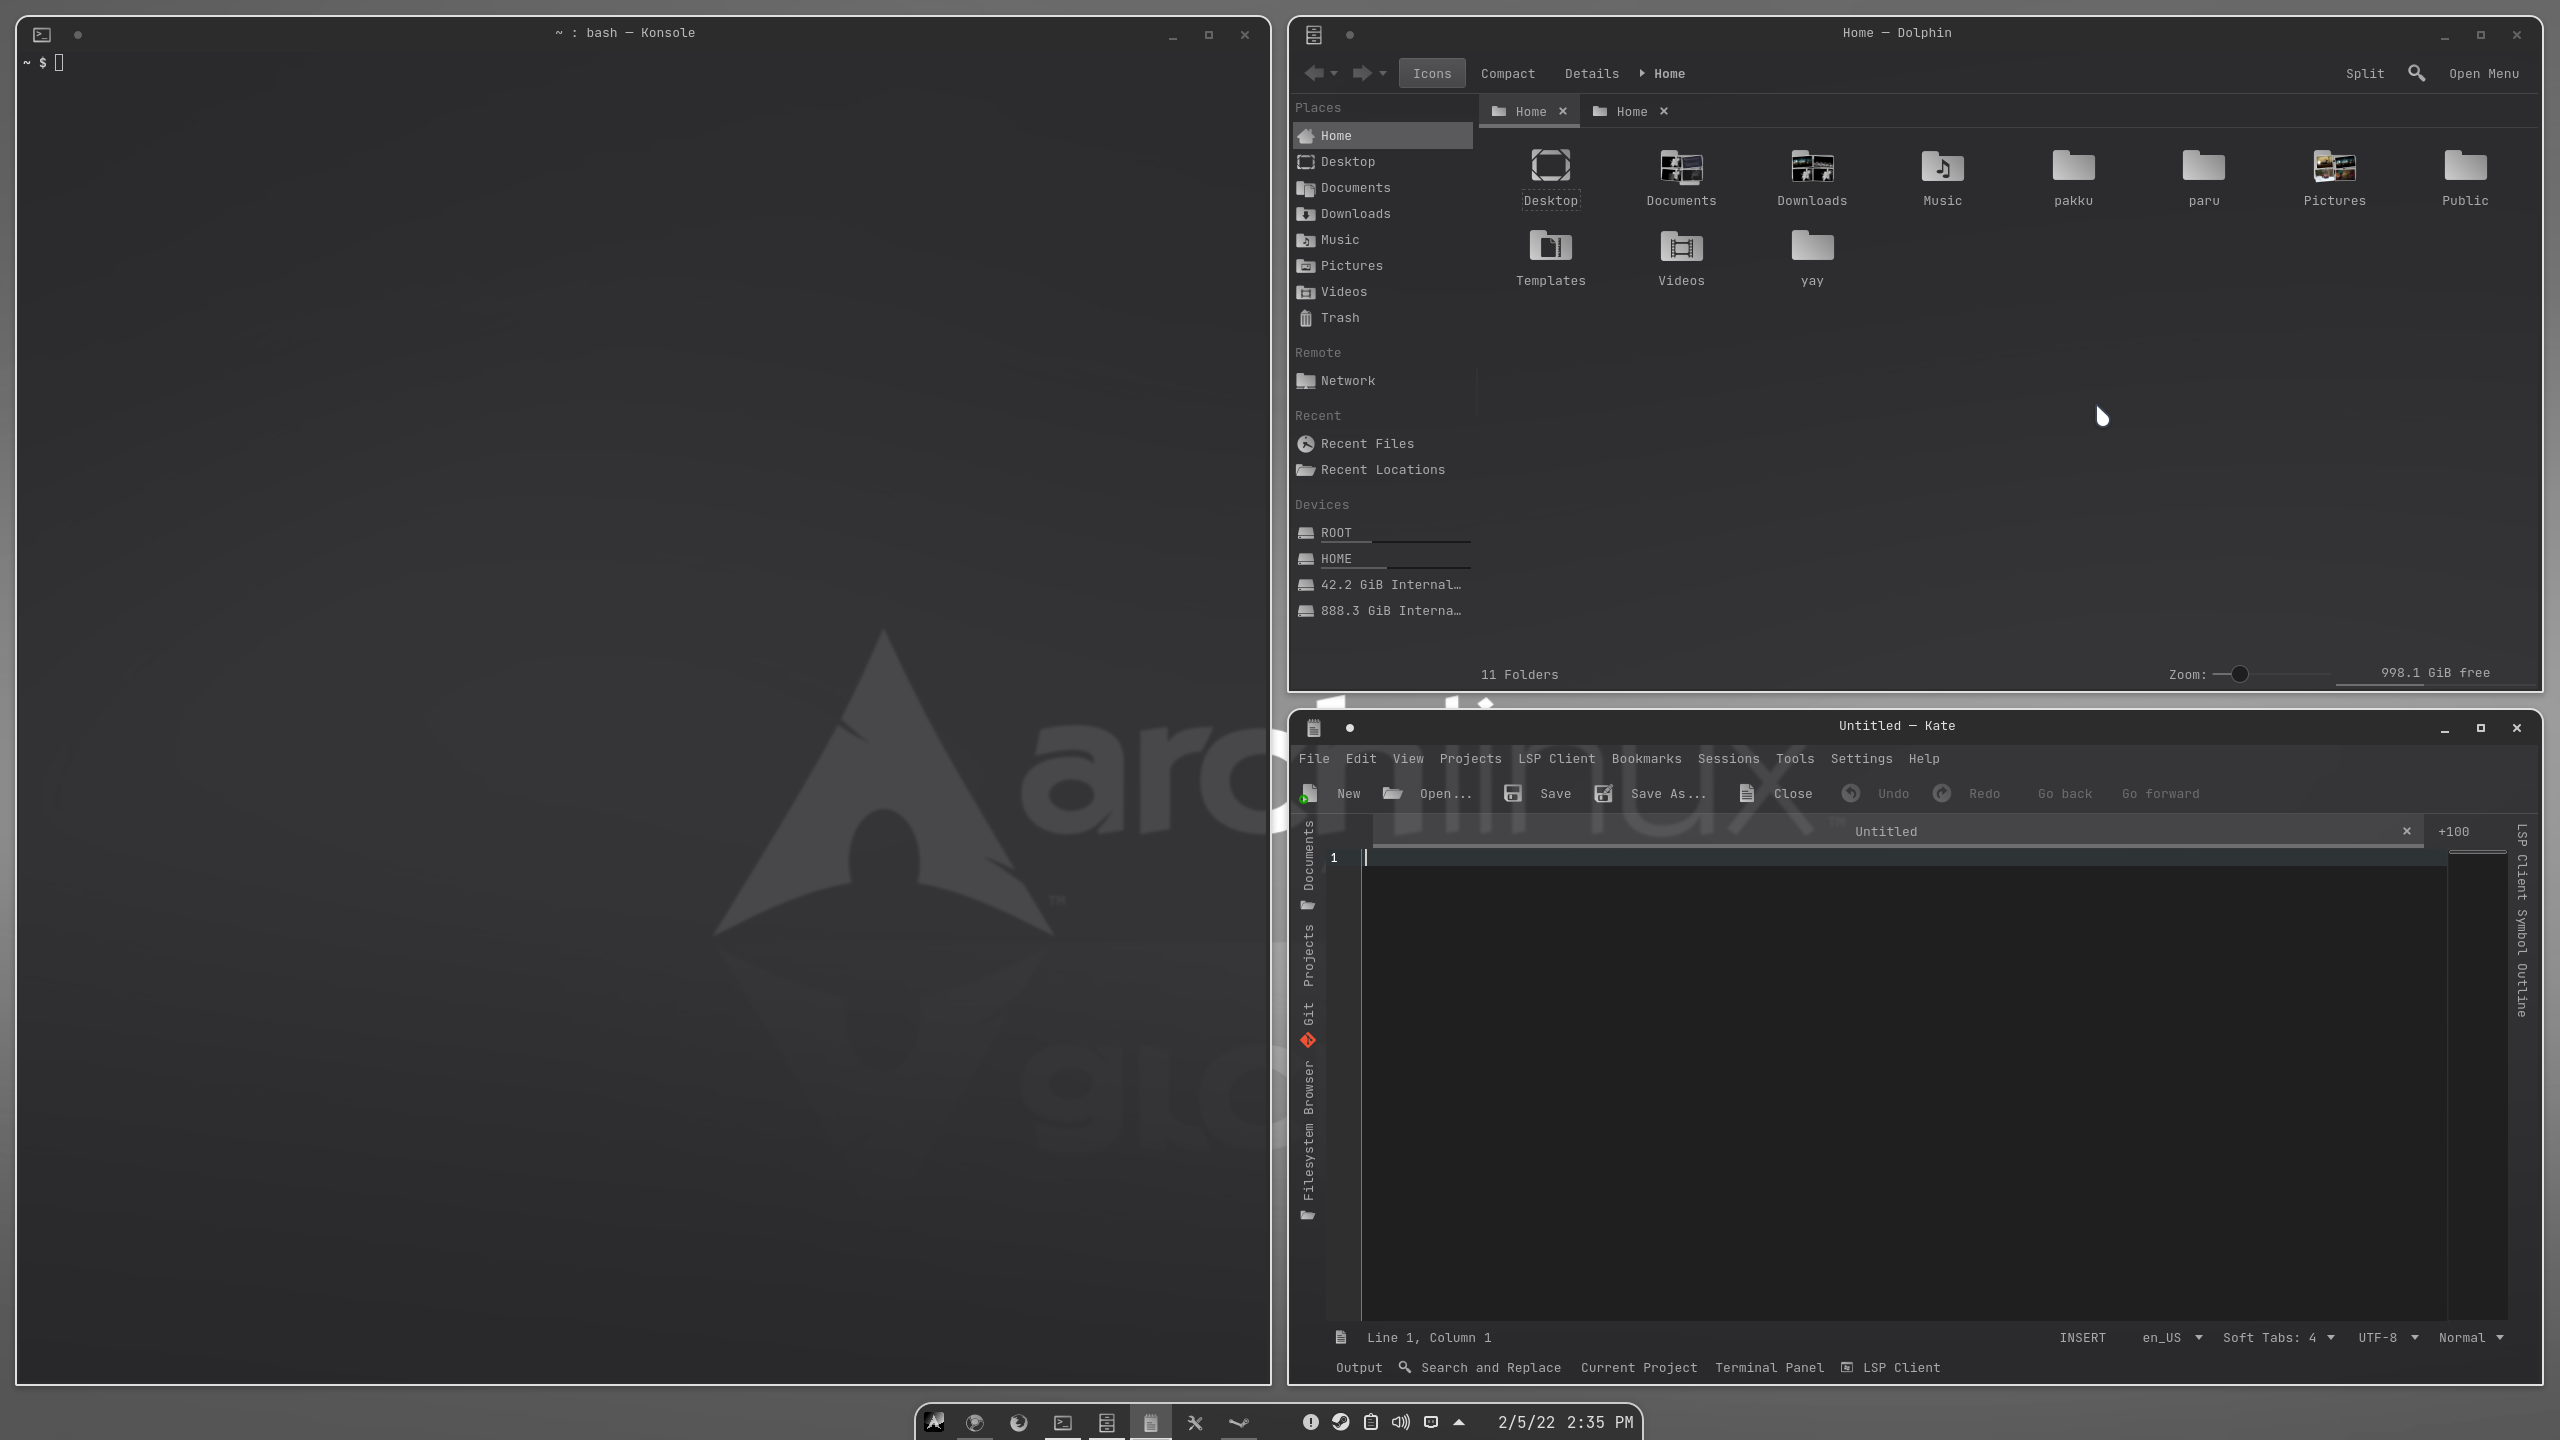Toggle the Terminal Panel in Kate

point(1769,1367)
